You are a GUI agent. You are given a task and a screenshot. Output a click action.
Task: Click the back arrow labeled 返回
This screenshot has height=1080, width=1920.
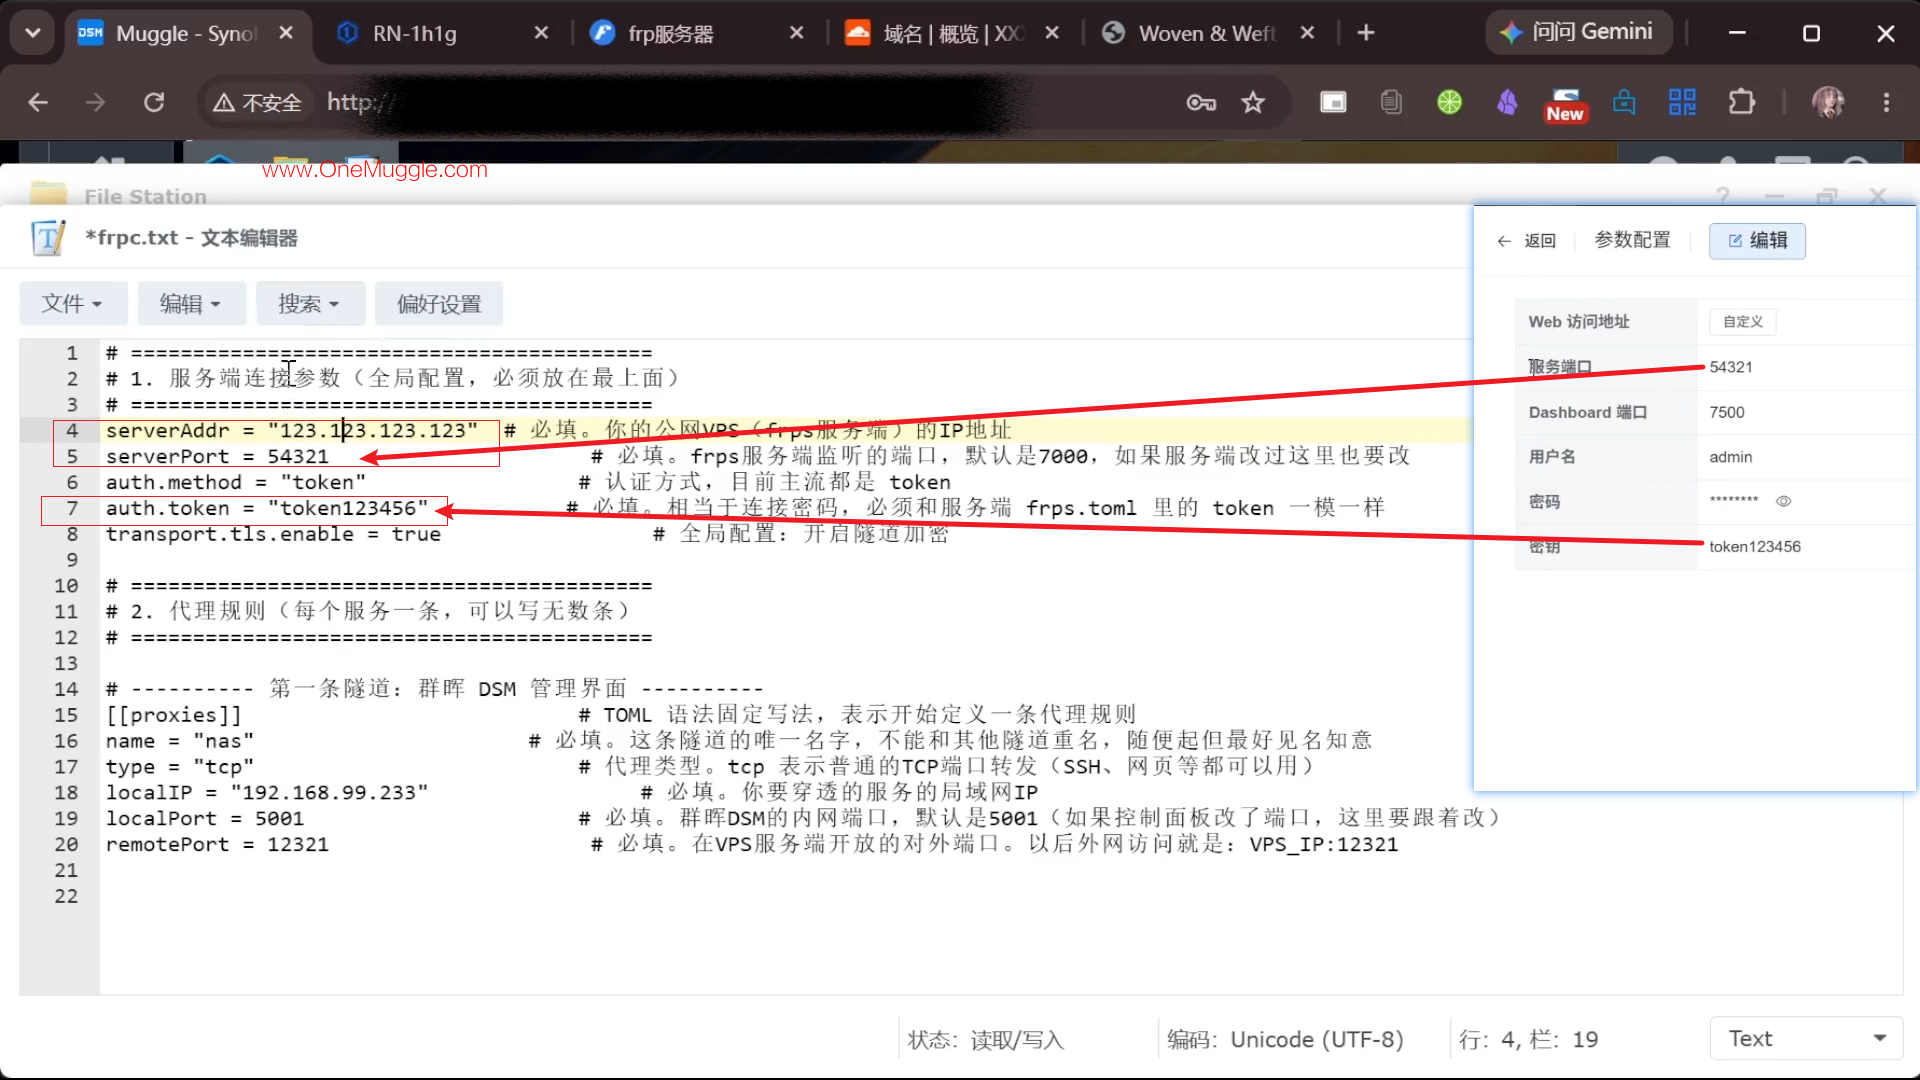click(1525, 241)
